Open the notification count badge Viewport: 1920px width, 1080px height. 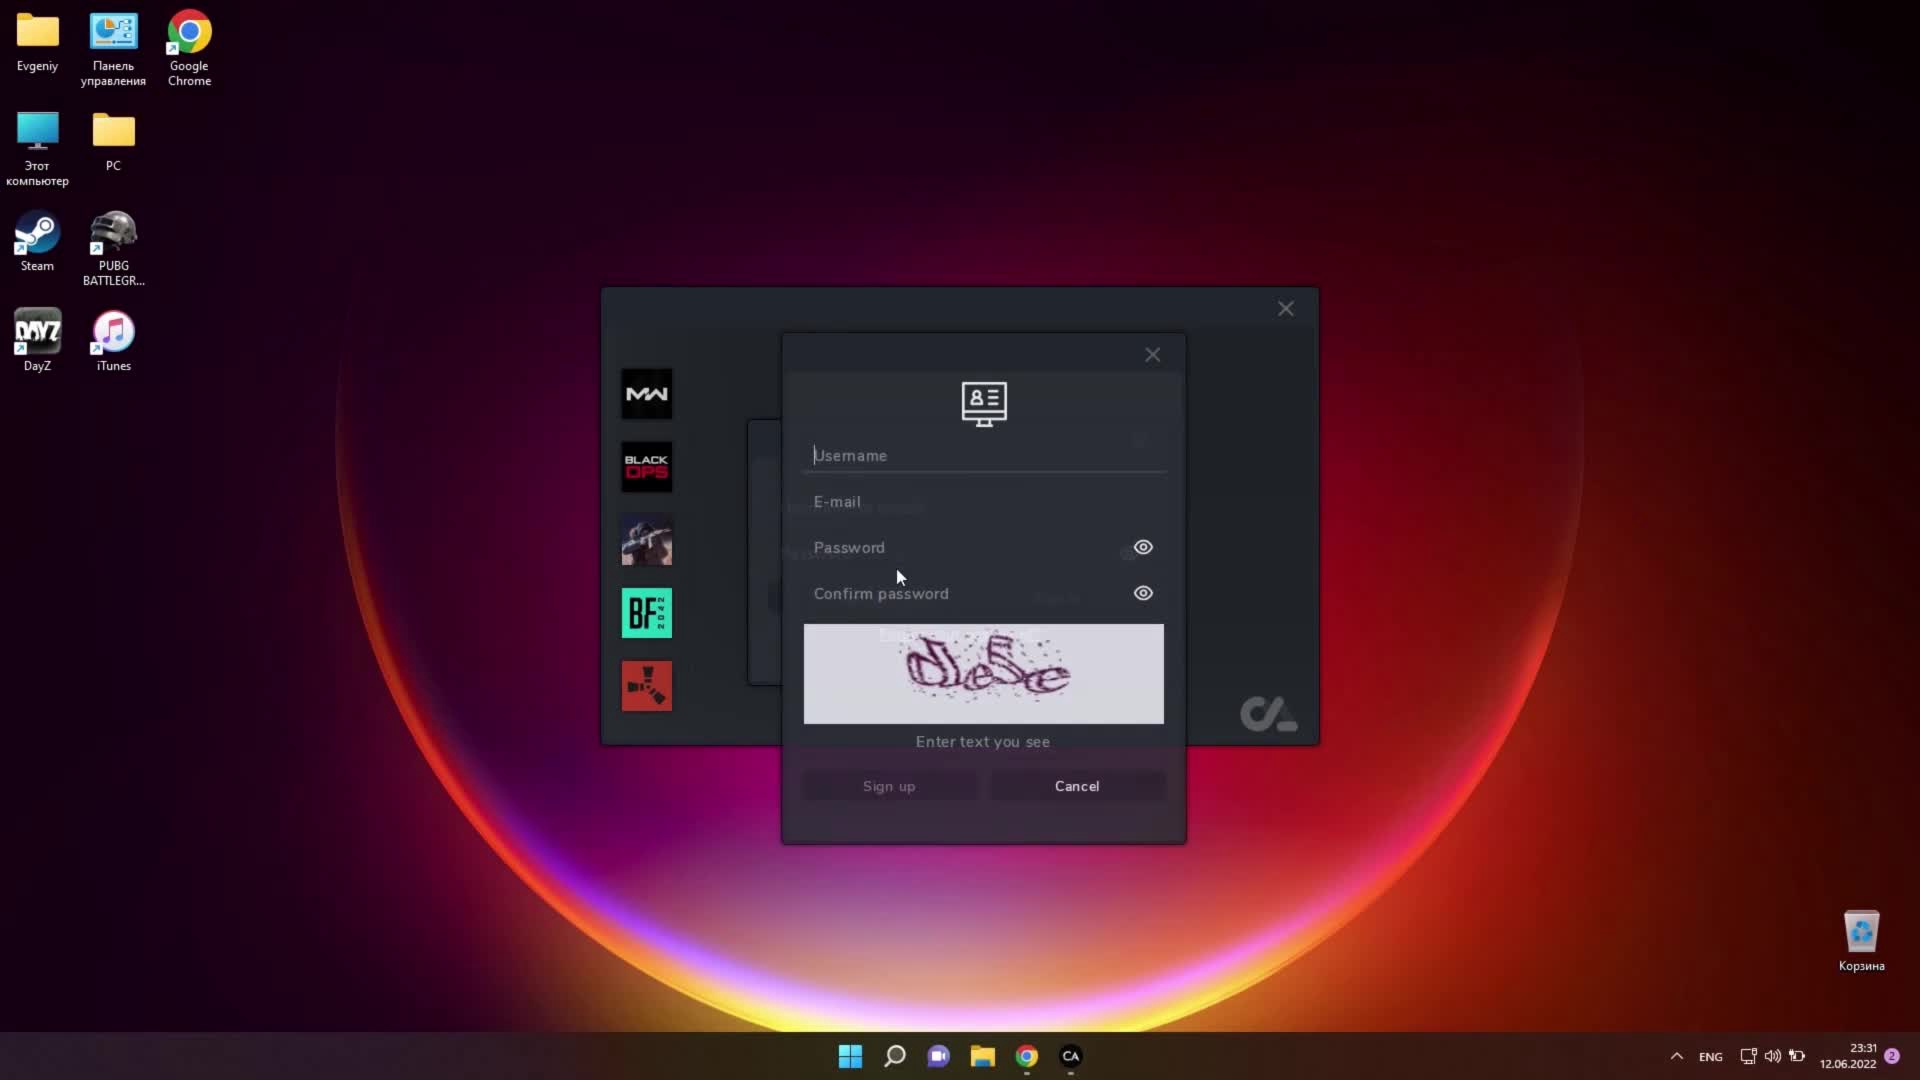[1892, 1056]
